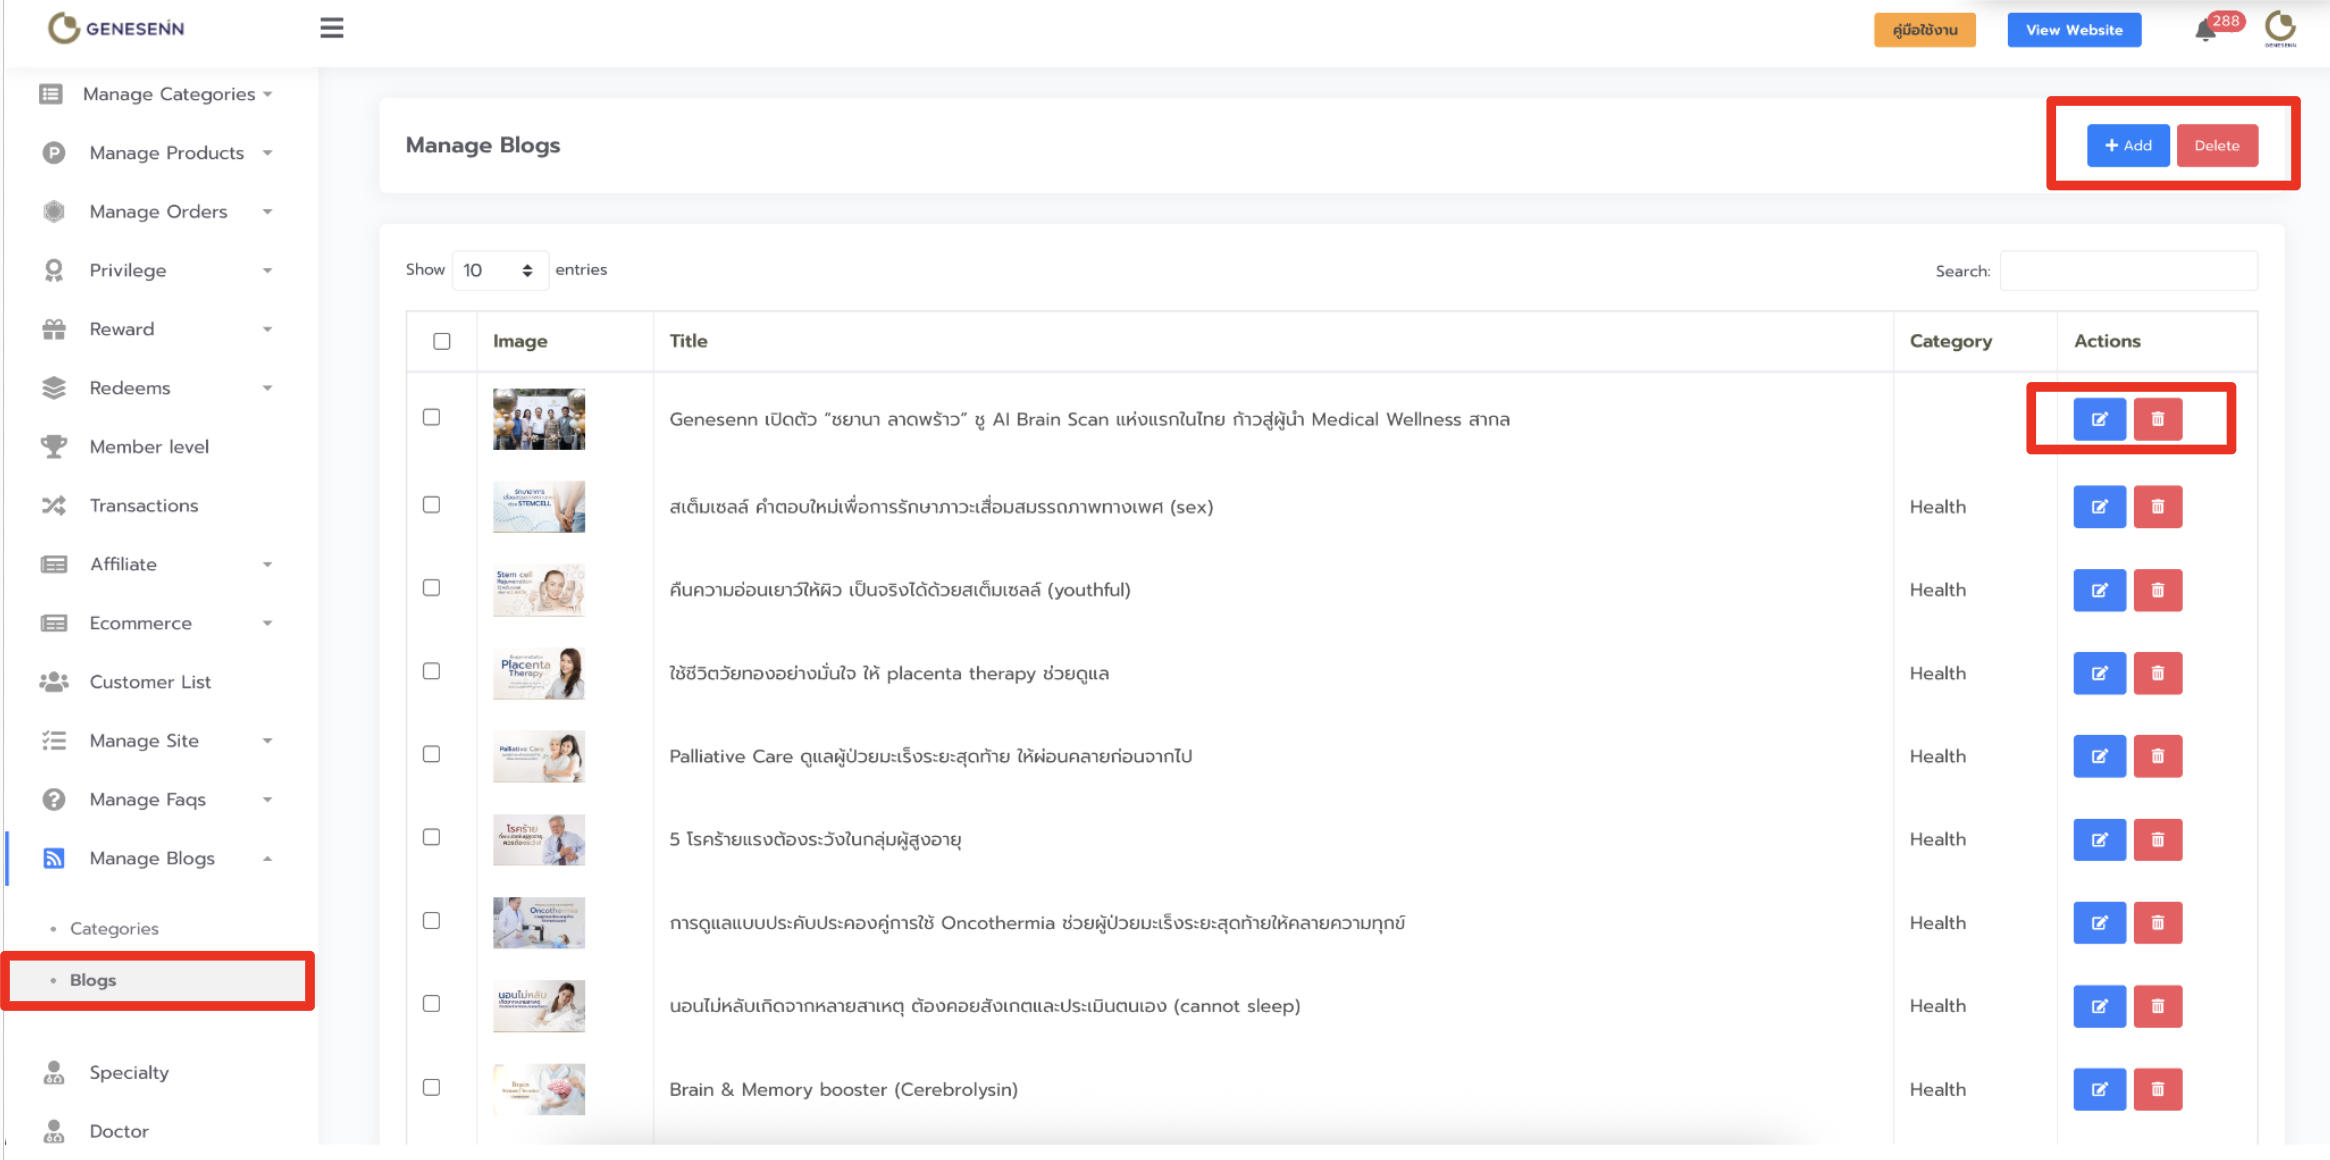Viewport: 2330px width, 1160px height.
Task: Click edit icon for first Genesenn blog
Action: (2099, 419)
